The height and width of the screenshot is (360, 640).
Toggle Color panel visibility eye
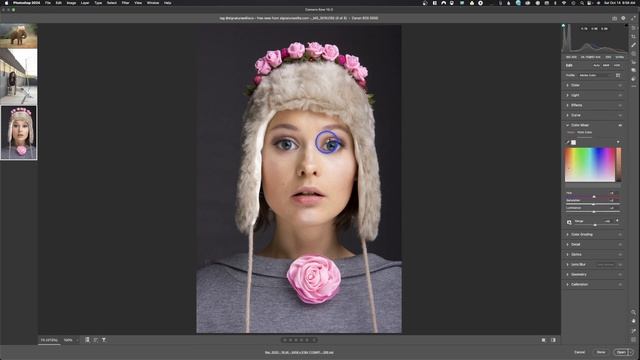pos(620,85)
